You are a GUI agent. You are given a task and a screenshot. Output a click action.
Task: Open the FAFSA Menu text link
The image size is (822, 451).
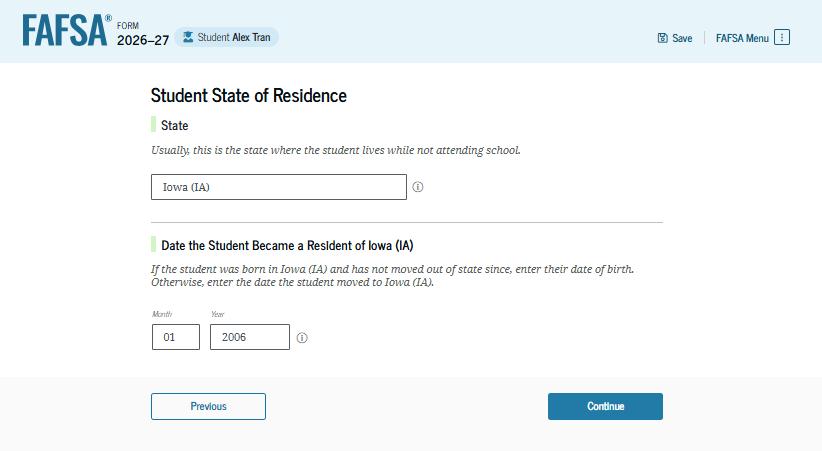742,38
